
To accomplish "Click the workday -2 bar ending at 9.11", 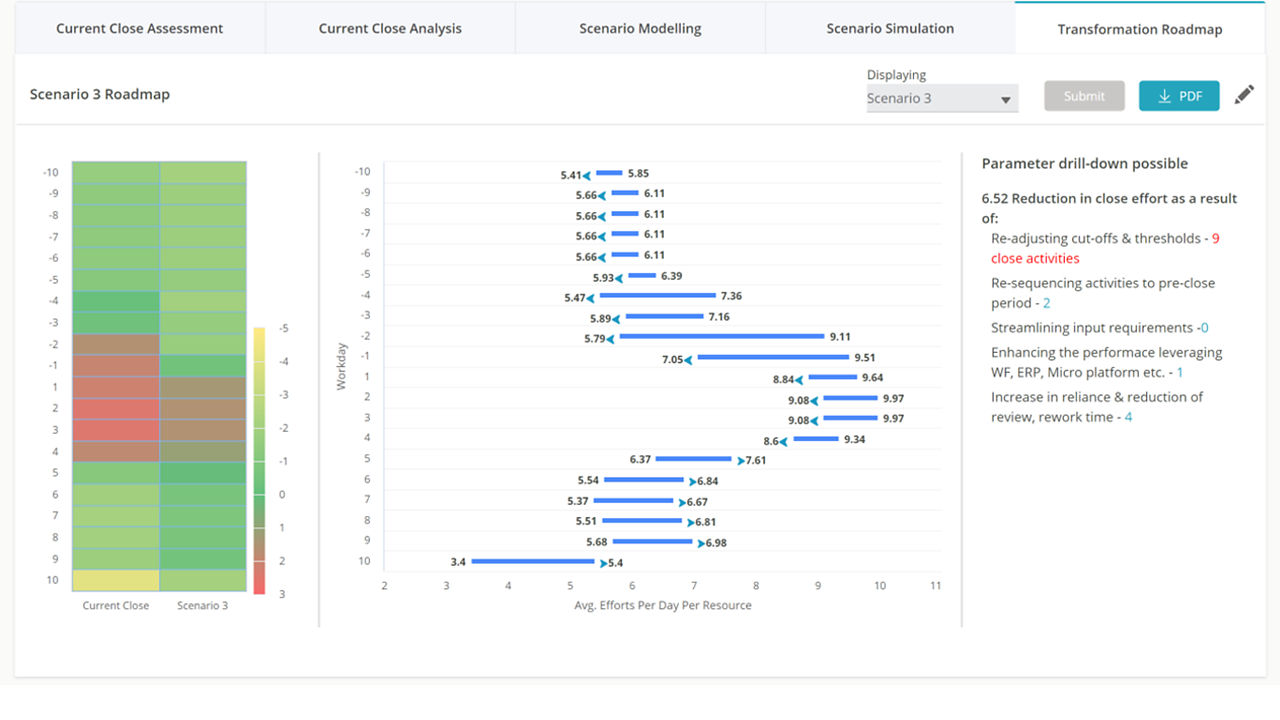I will (x=721, y=337).
